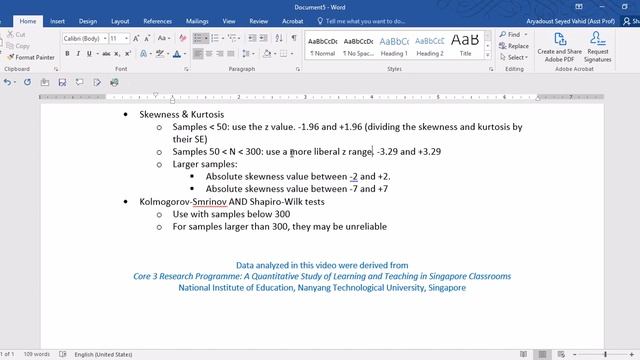640x360 pixels.
Task: Toggle align left button
Action: coord(198,53)
